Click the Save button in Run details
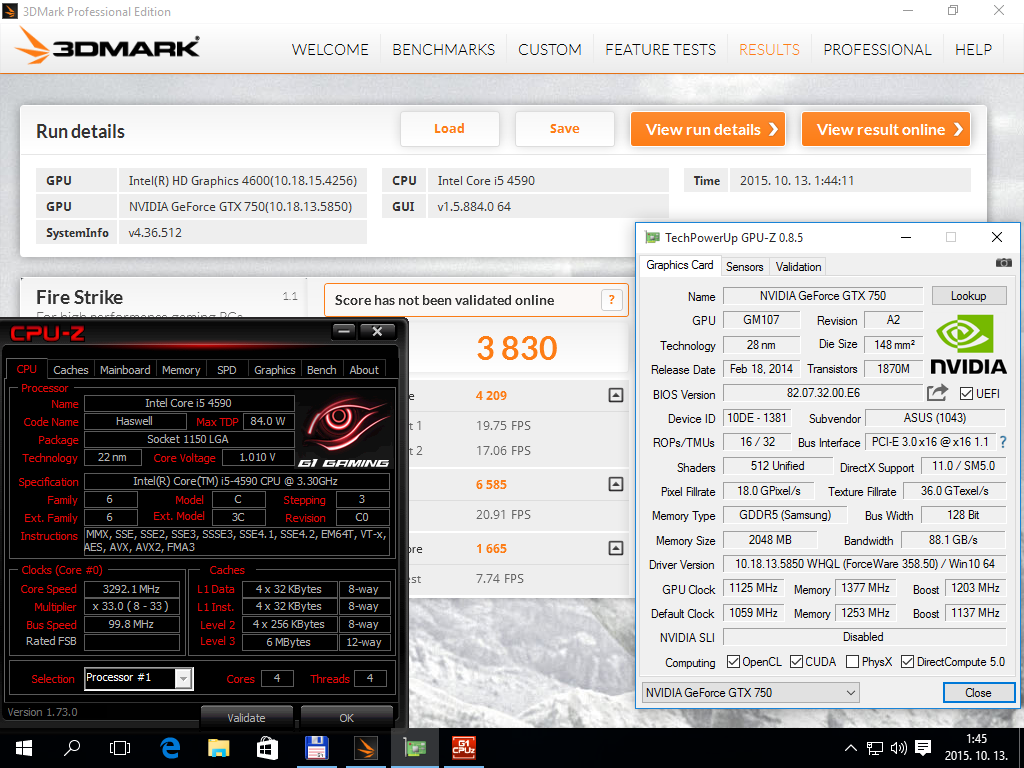Image resolution: width=1024 pixels, height=768 pixels. click(x=564, y=129)
